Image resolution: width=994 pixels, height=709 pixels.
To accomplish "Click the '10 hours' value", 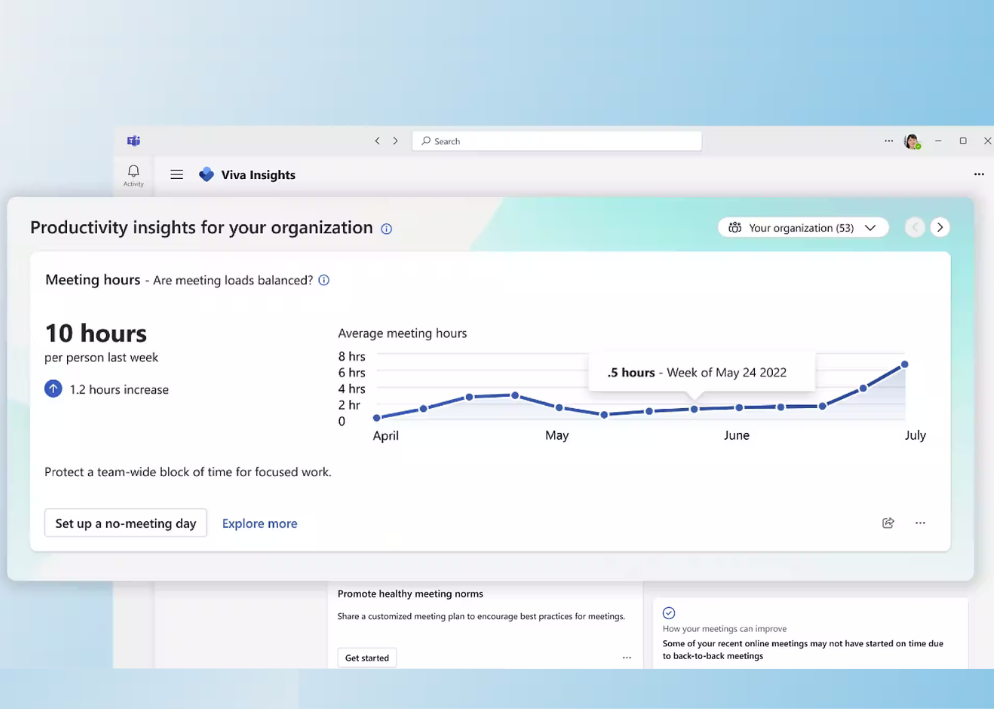I will (x=96, y=333).
